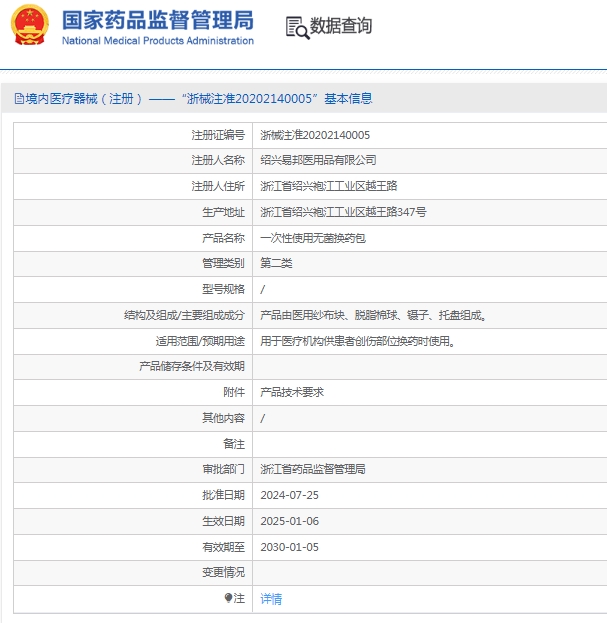
Task: Open the 详情 link
Action: click(x=271, y=599)
